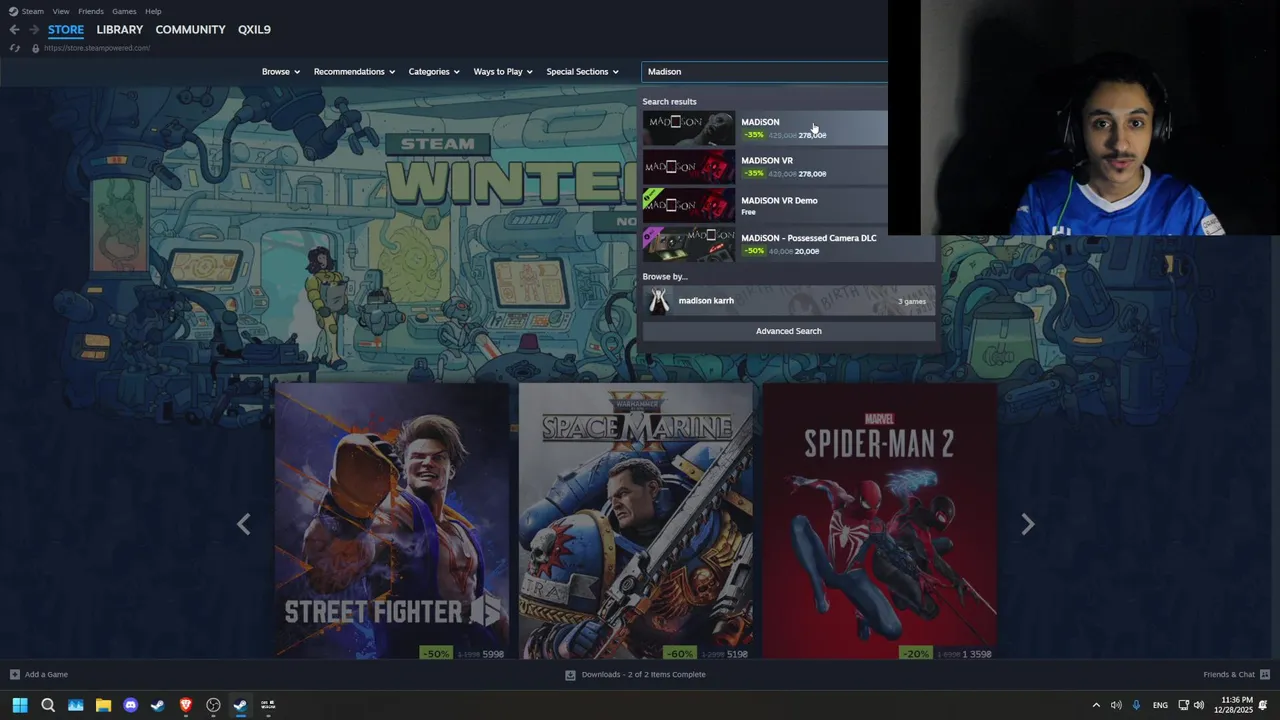Expand the Categories dropdown
1280x720 pixels.
point(434,72)
